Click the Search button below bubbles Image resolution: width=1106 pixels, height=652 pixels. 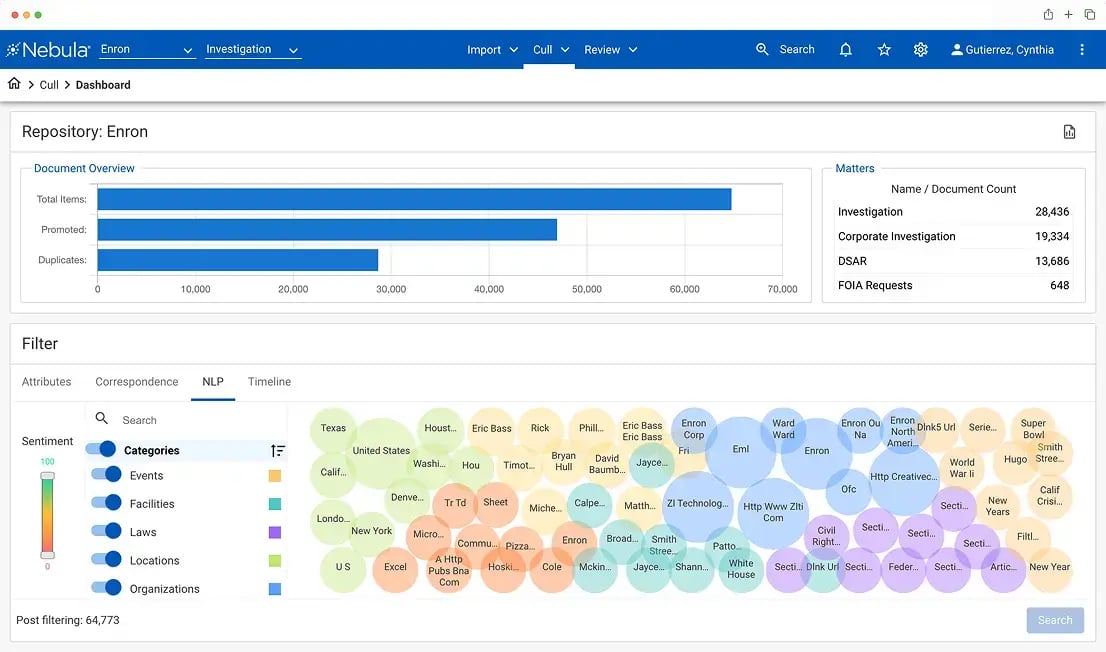[x=1055, y=620]
